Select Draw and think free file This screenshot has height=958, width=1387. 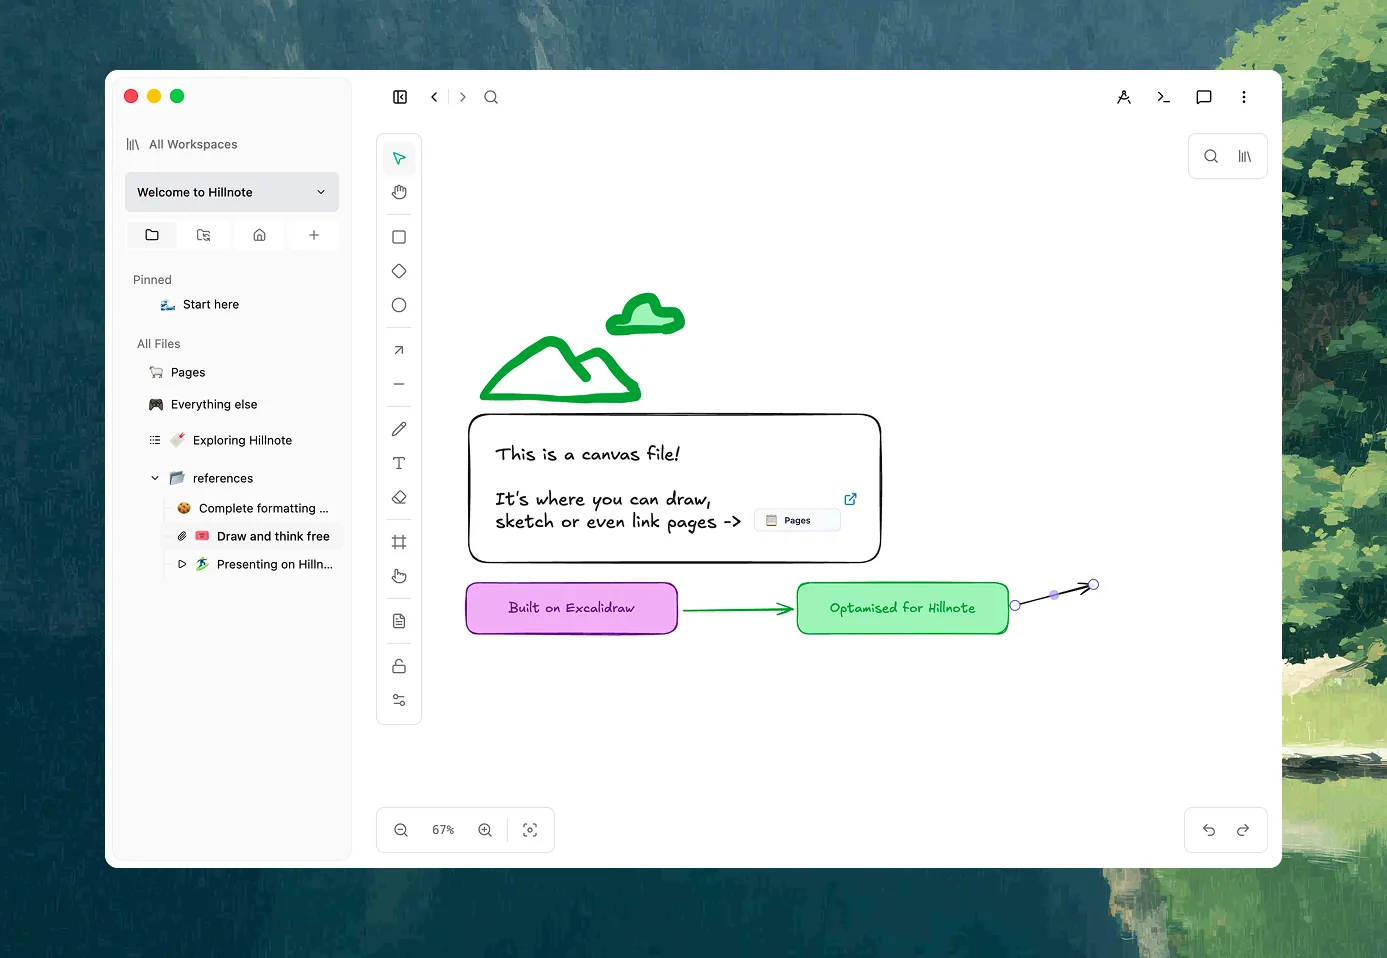point(252,536)
